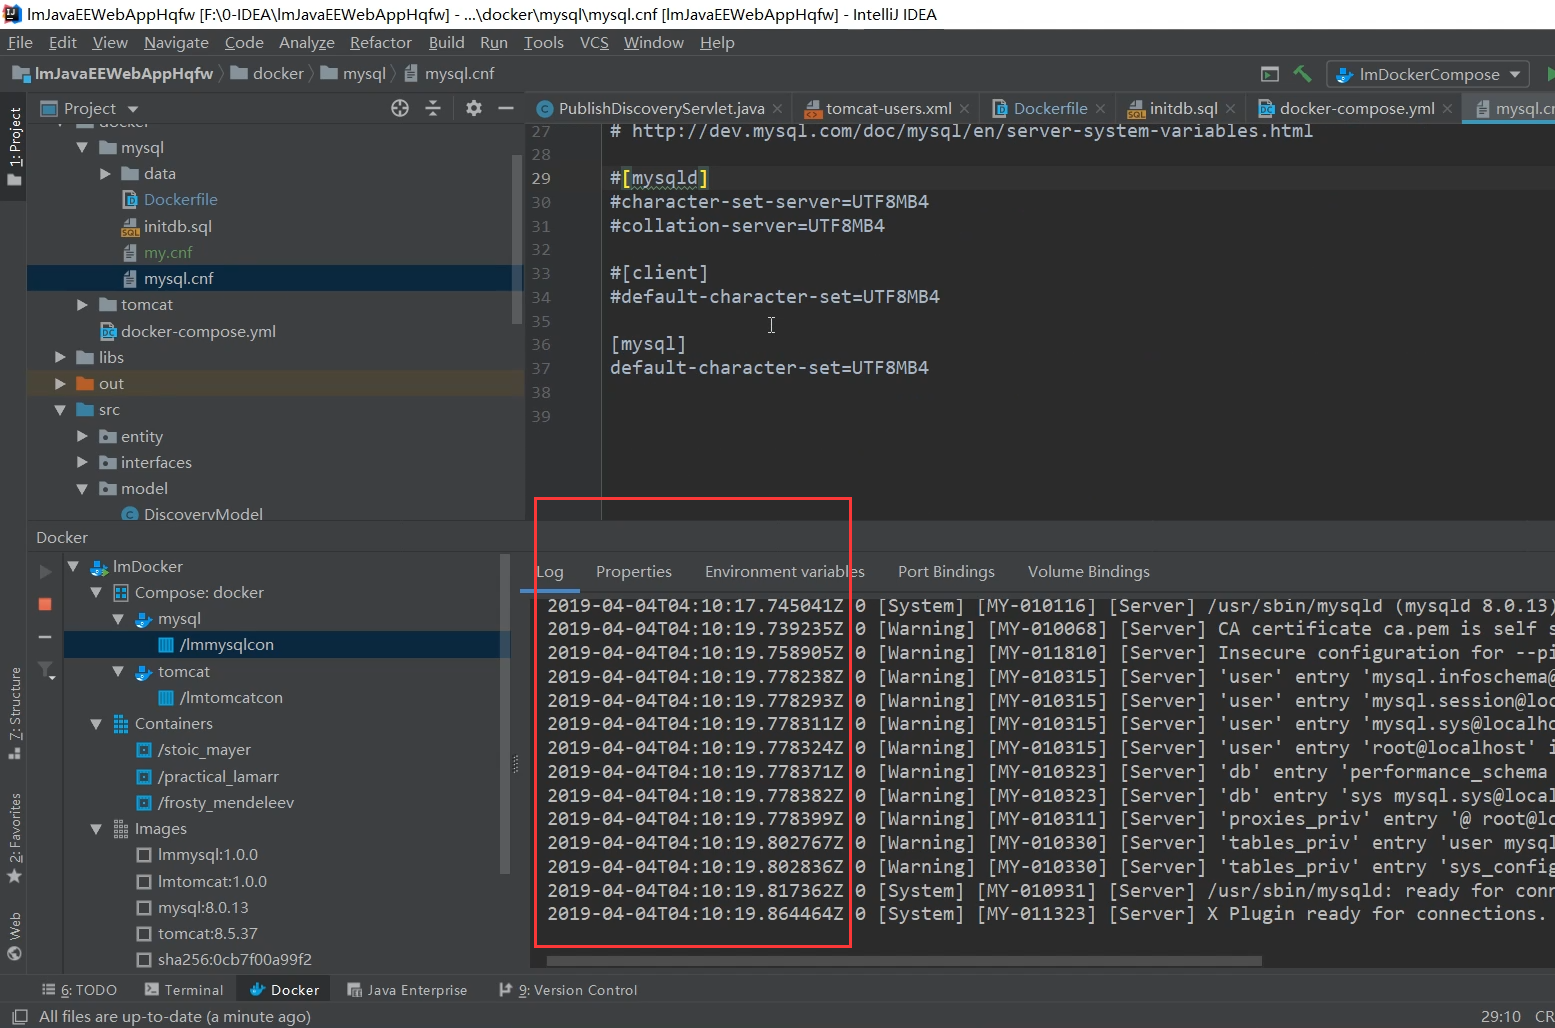The width and height of the screenshot is (1555, 1028).
Task: Click the filter icon in the Docker toolbar
Action: coord(45,670)
